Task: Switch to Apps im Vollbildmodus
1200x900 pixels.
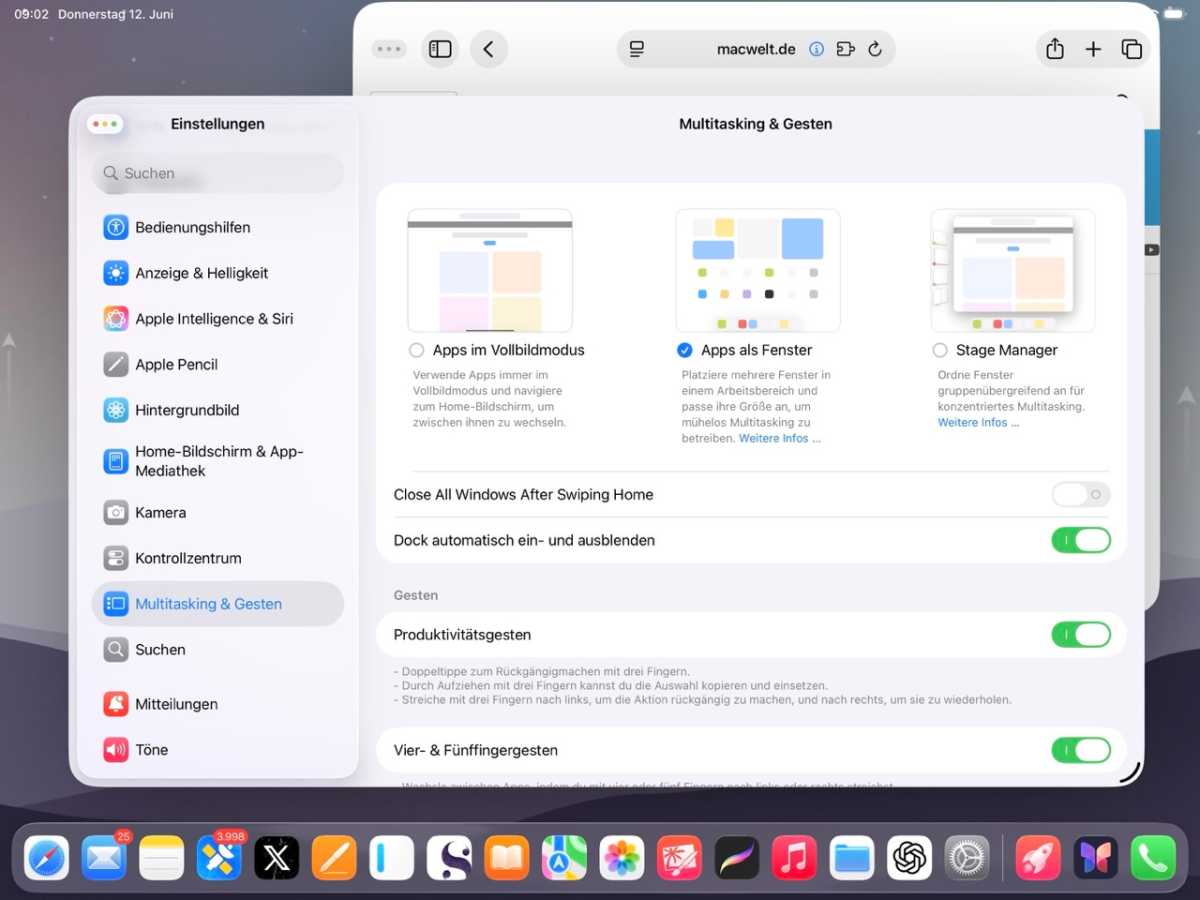Action: (416, 350)
